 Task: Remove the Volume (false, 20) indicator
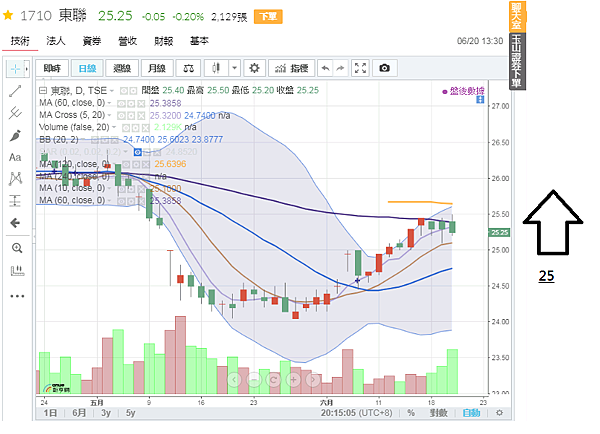tap(146, 127)
